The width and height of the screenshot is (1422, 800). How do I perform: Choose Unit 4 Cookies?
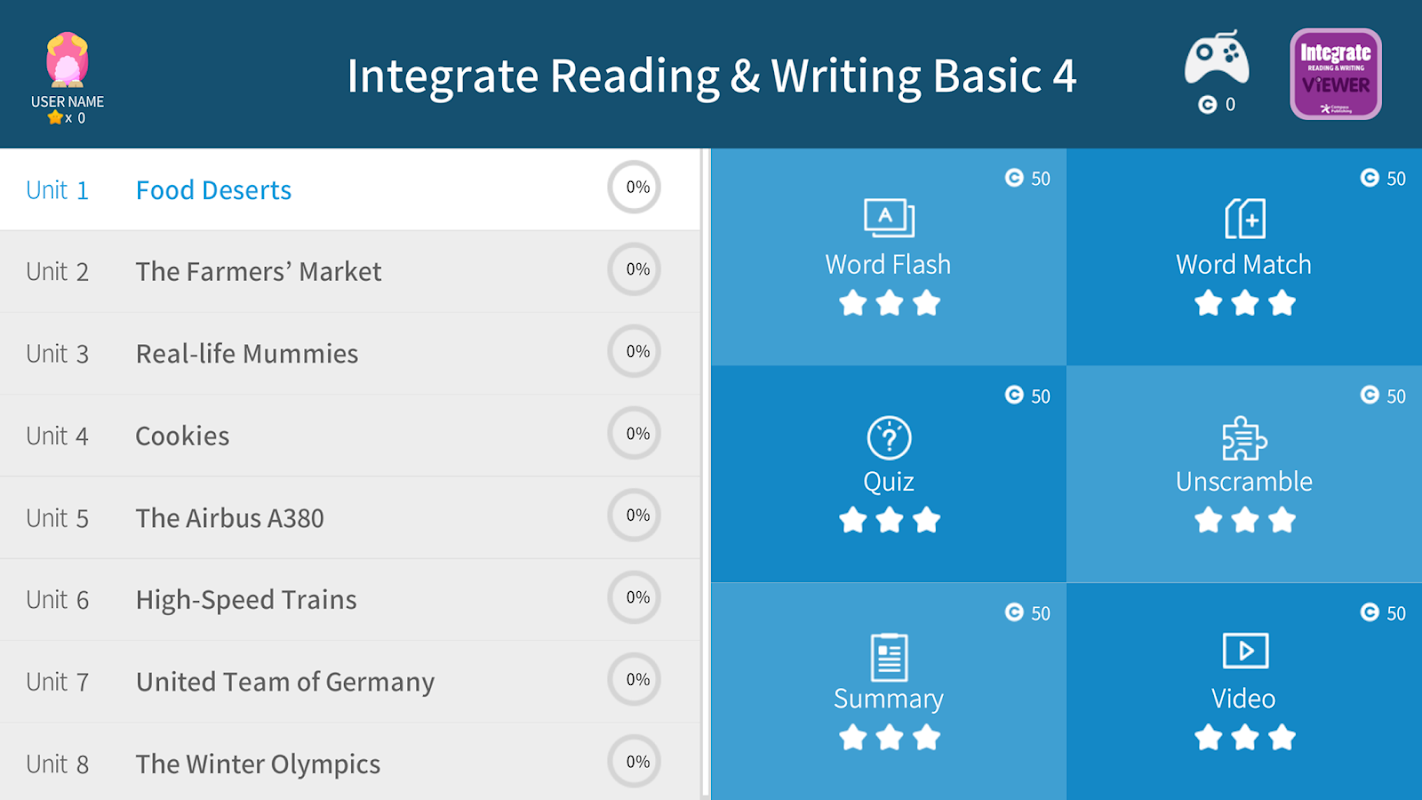click(x=182, y=436)
